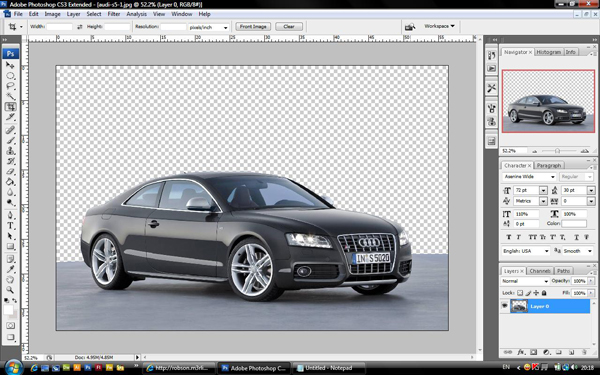Select the Notes tool
Screen dimensions: 600x375
pos(10,259)
